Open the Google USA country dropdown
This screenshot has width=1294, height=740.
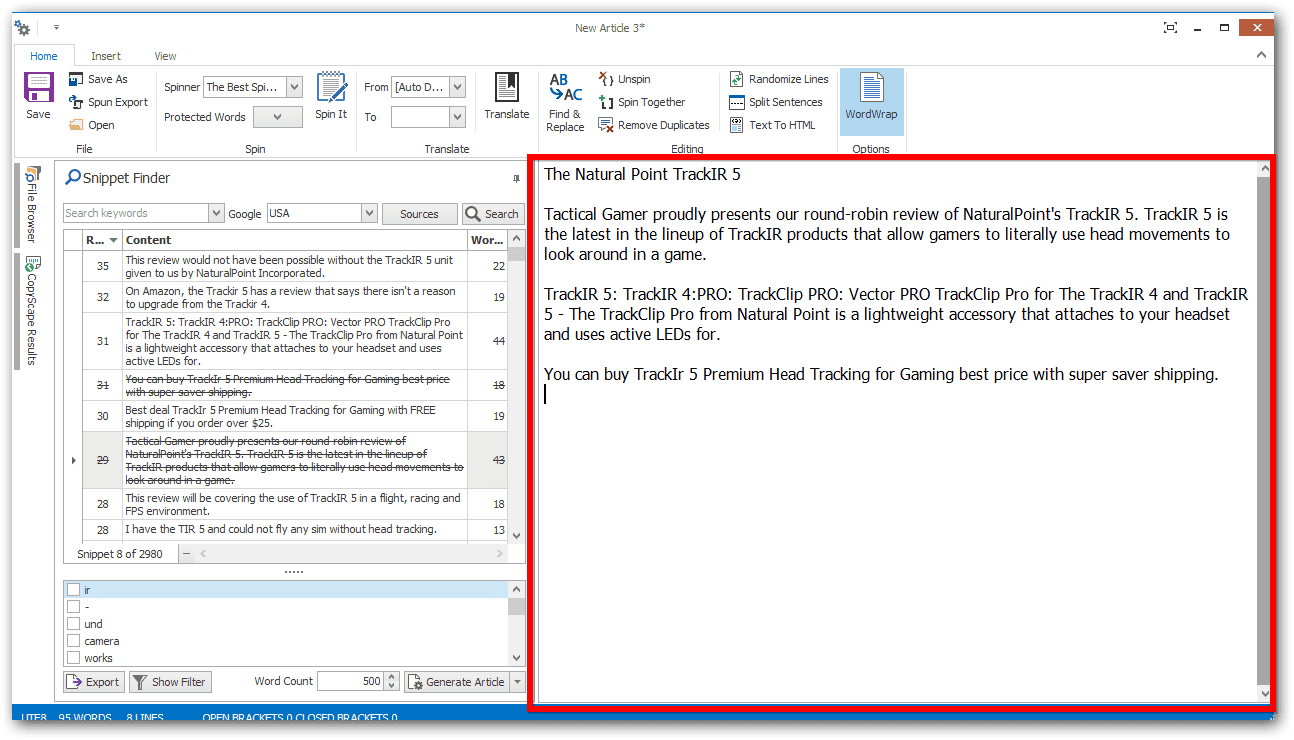pyautogui.click(x=370, y=213)
